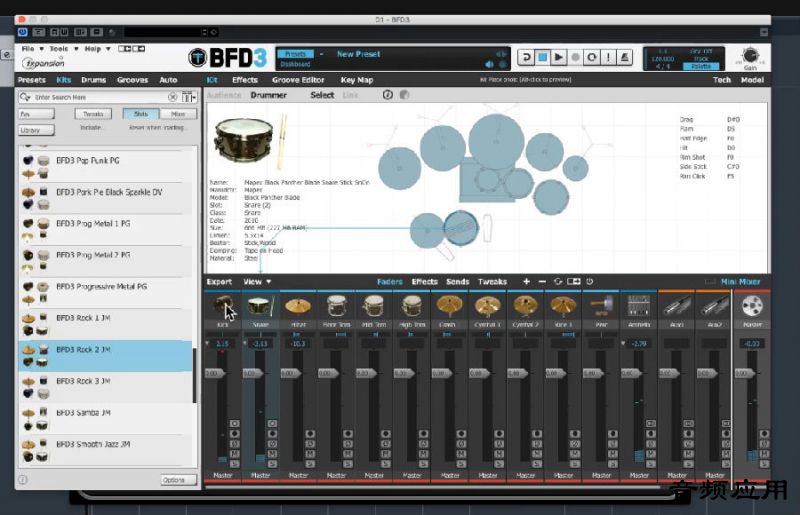Image resolution: width=800 pixels, height=515 pixels.
Task: Solo the Floor Tom channel
Action: [x=348, y=463]
